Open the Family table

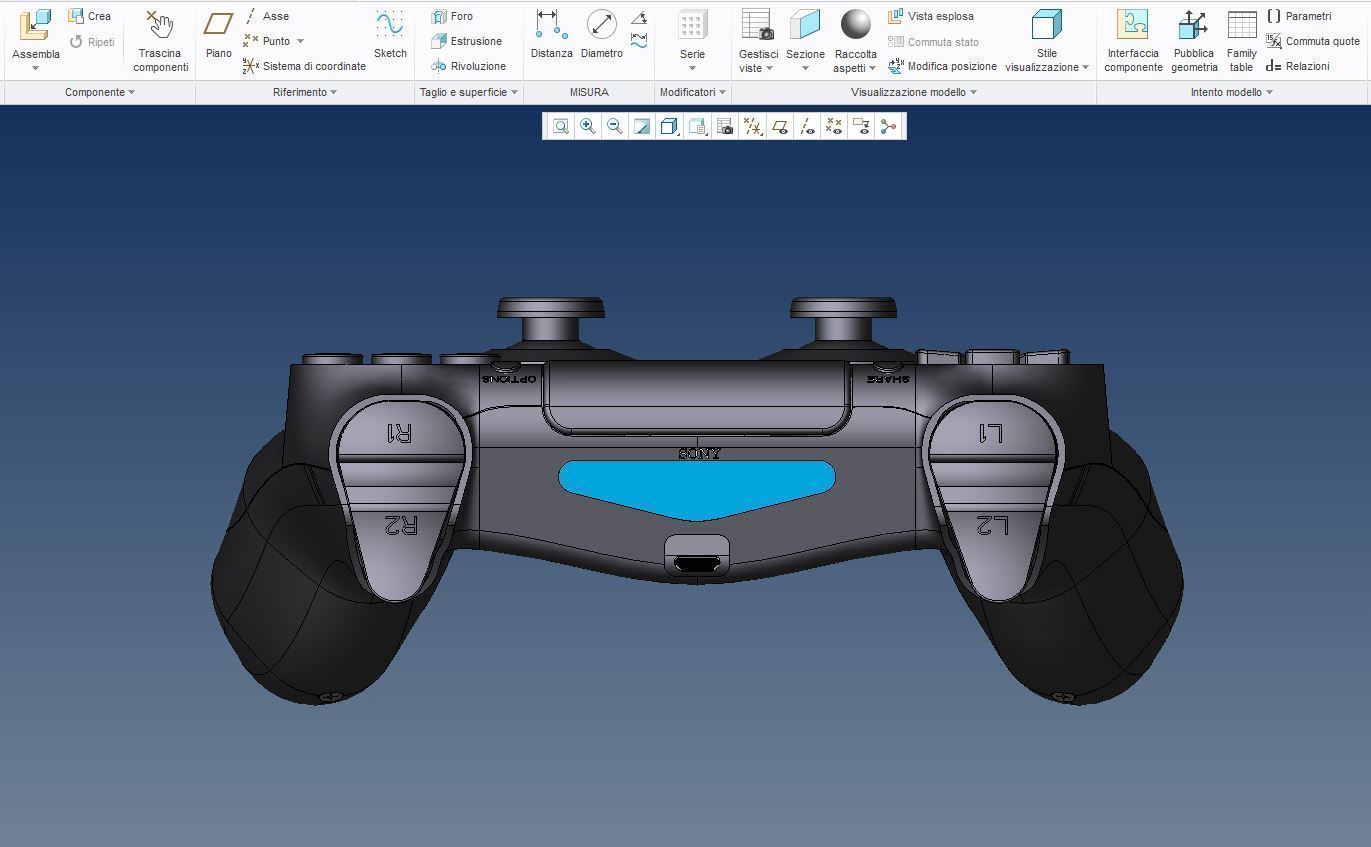point(1242,41)
